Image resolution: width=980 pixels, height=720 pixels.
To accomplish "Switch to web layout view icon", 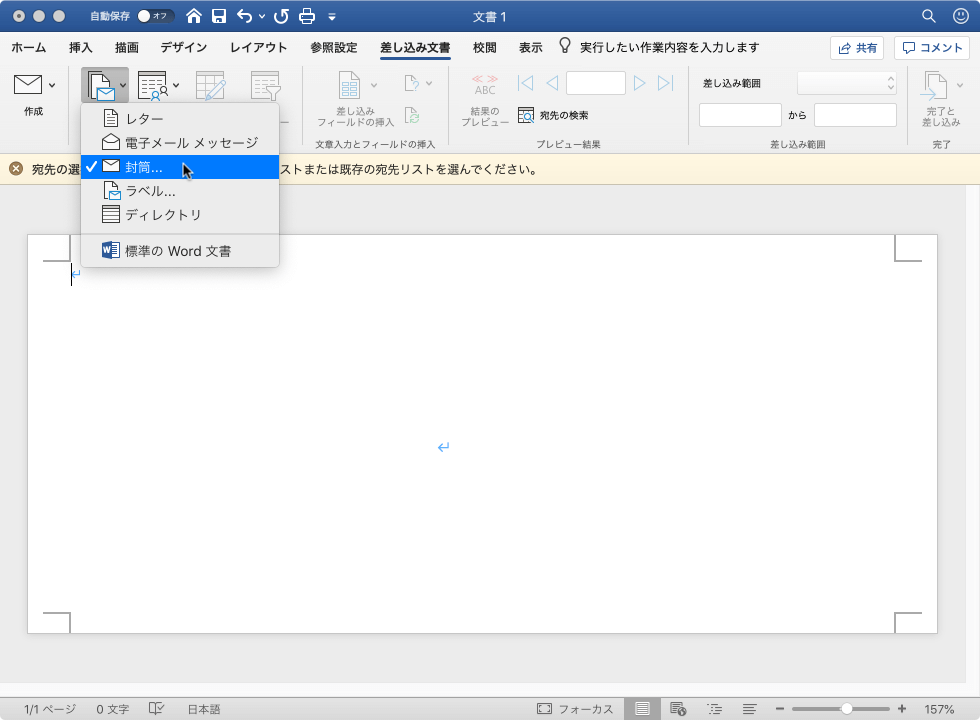I will (678, 709).
